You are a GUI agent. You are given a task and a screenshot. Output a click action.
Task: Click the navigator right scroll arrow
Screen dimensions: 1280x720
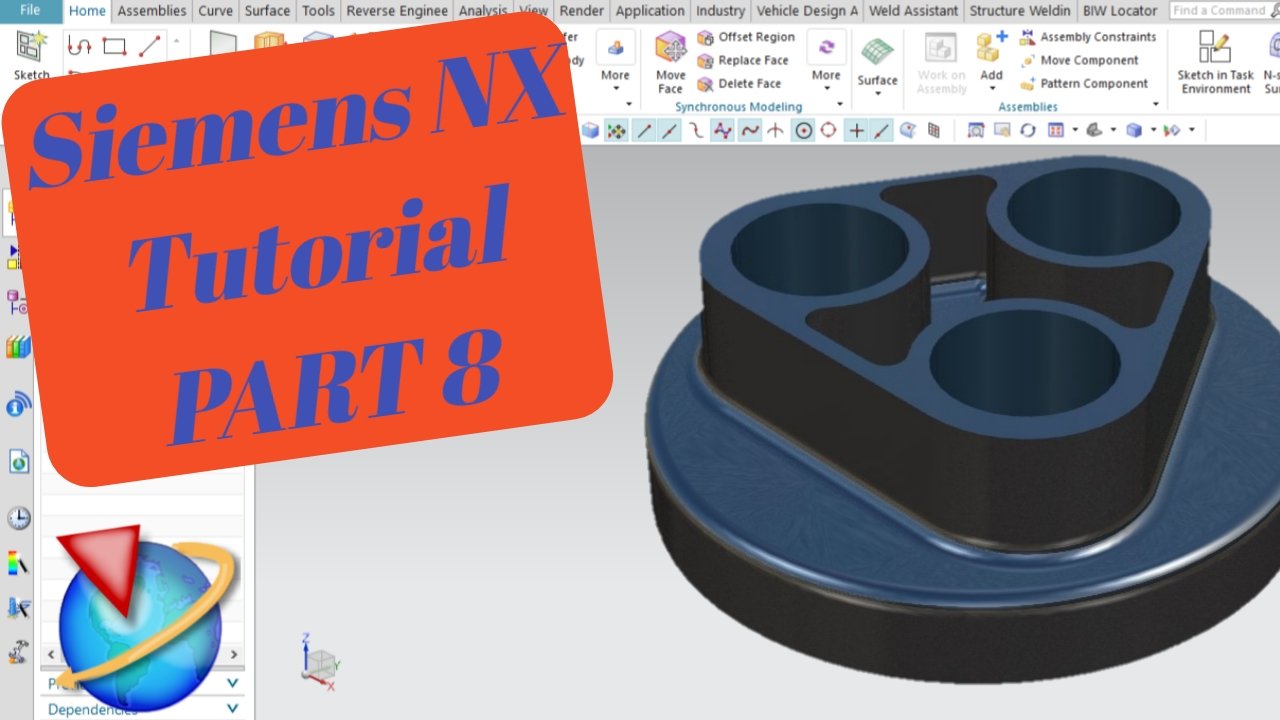[x=235, y=654]
